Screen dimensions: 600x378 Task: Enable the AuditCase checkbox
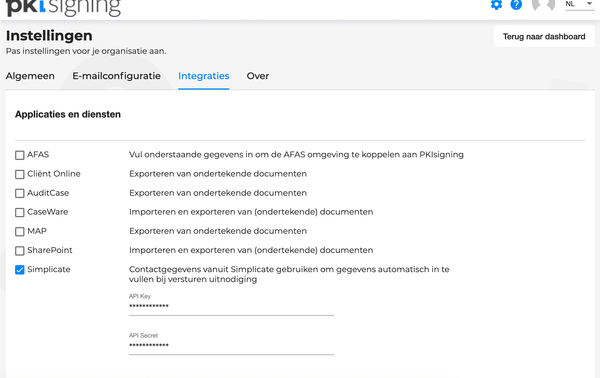click(20, 193)
